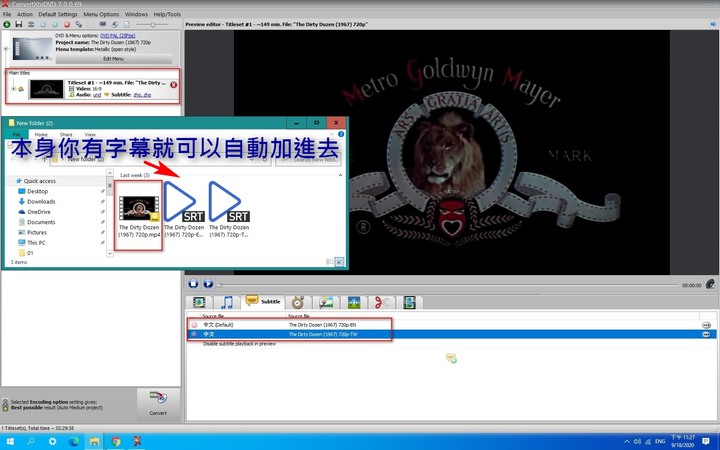
Task: Open the DVD PAL options link
Action: click(118, 35)
